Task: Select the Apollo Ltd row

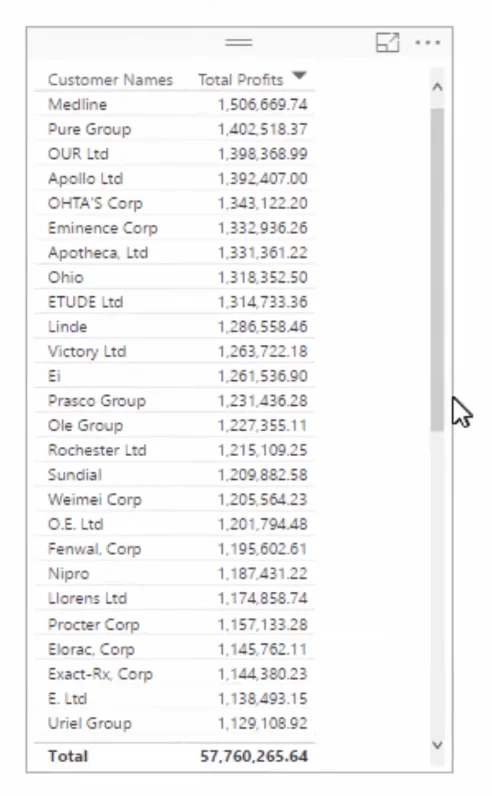Action: point(175,179)
